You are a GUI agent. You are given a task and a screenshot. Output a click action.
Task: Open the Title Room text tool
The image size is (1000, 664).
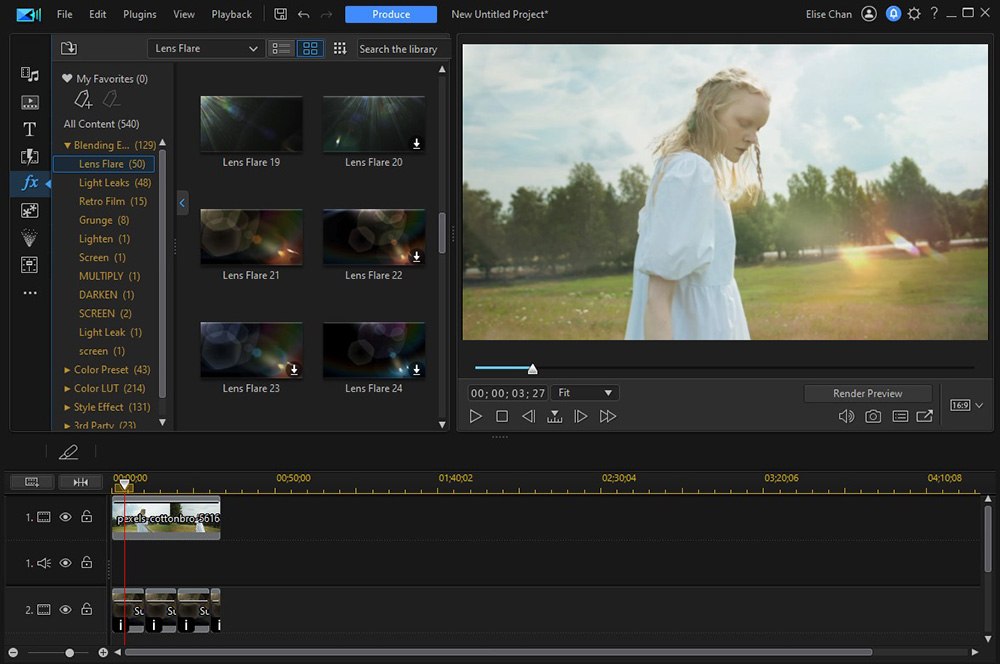29,129
